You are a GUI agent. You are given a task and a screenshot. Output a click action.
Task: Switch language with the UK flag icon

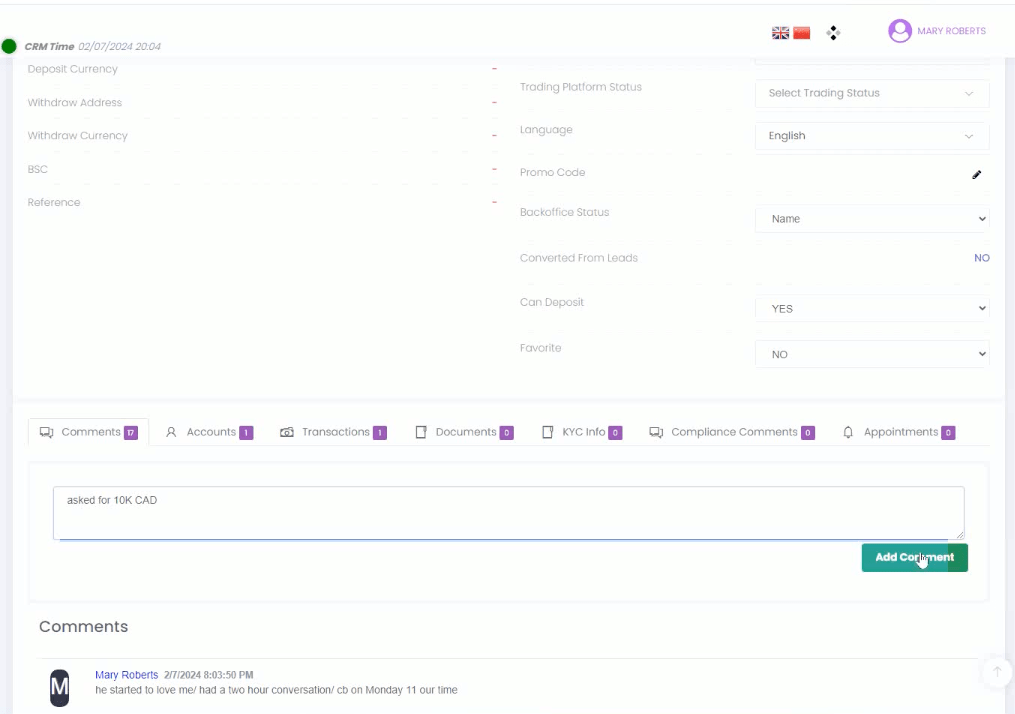(780, 33)
